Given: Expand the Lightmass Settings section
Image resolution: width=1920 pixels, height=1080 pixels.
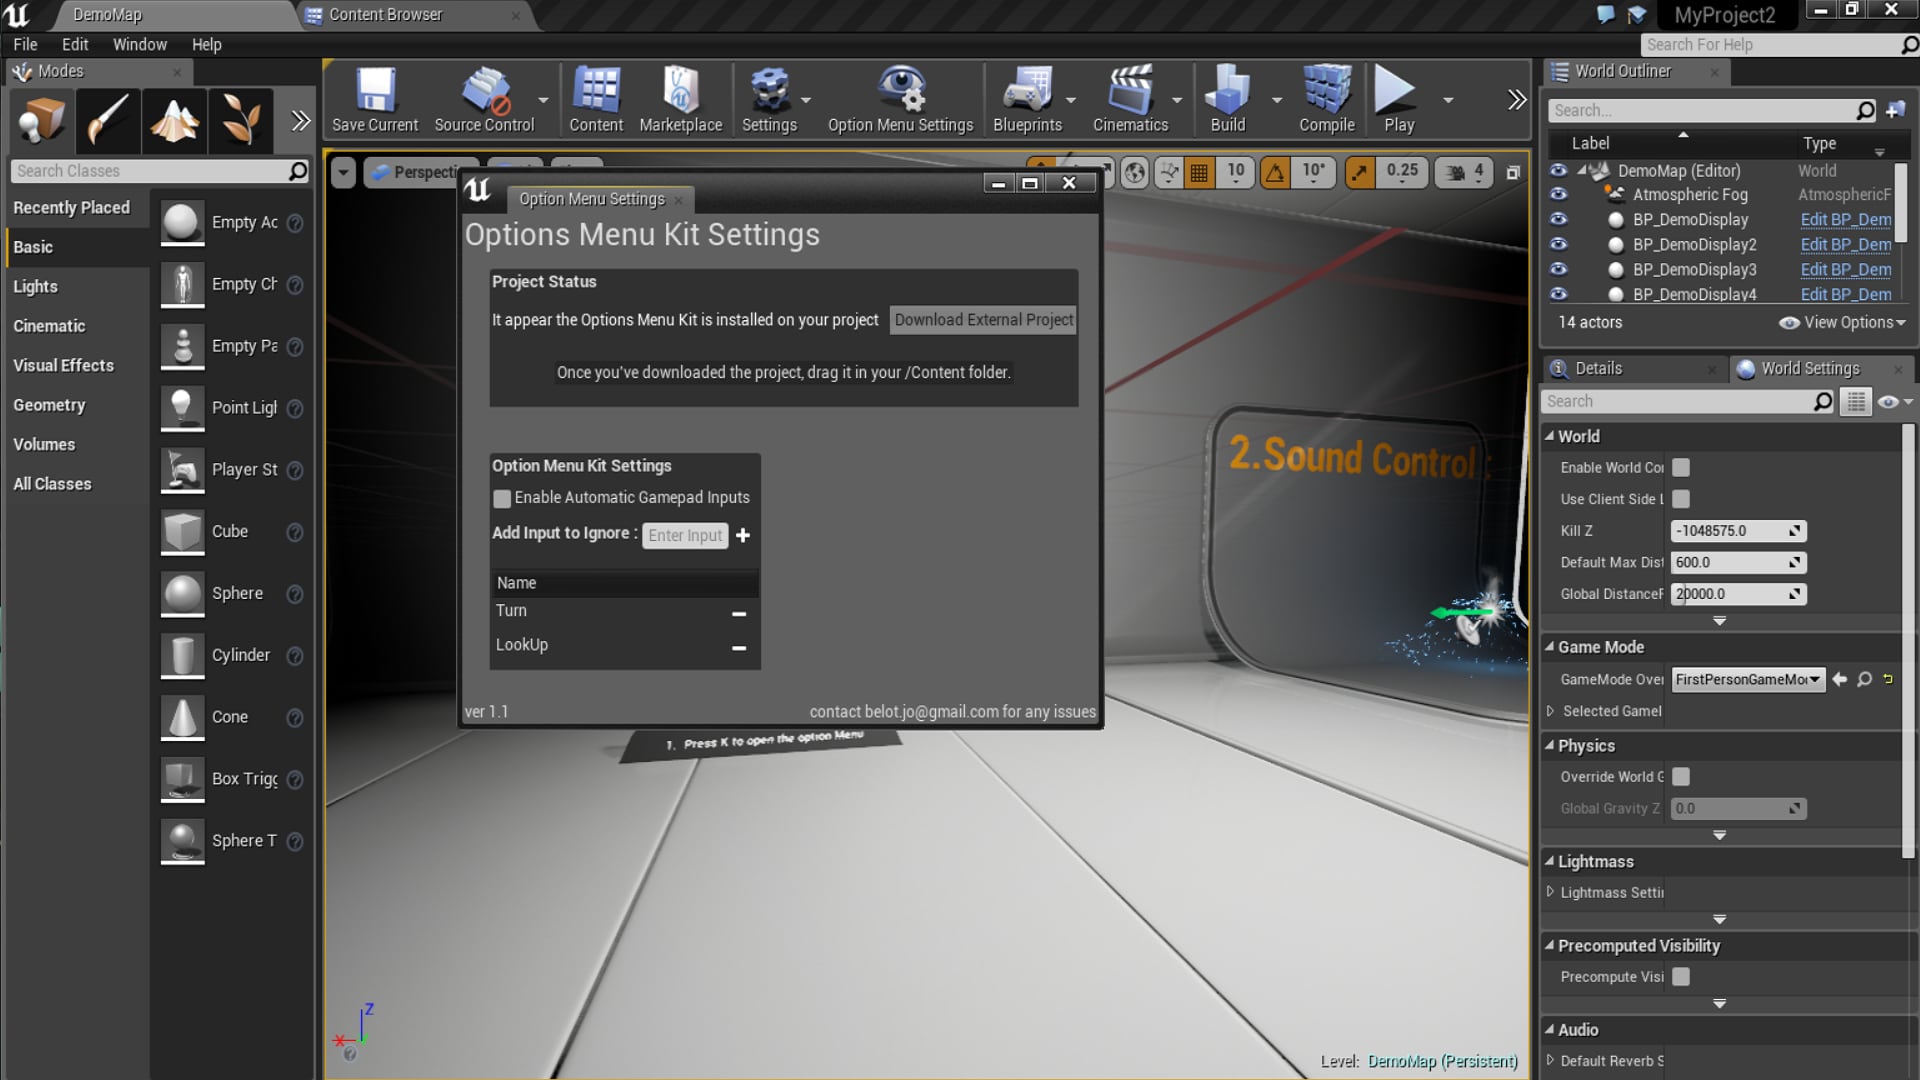Looking at the screenshot, I should (1551, 892).
